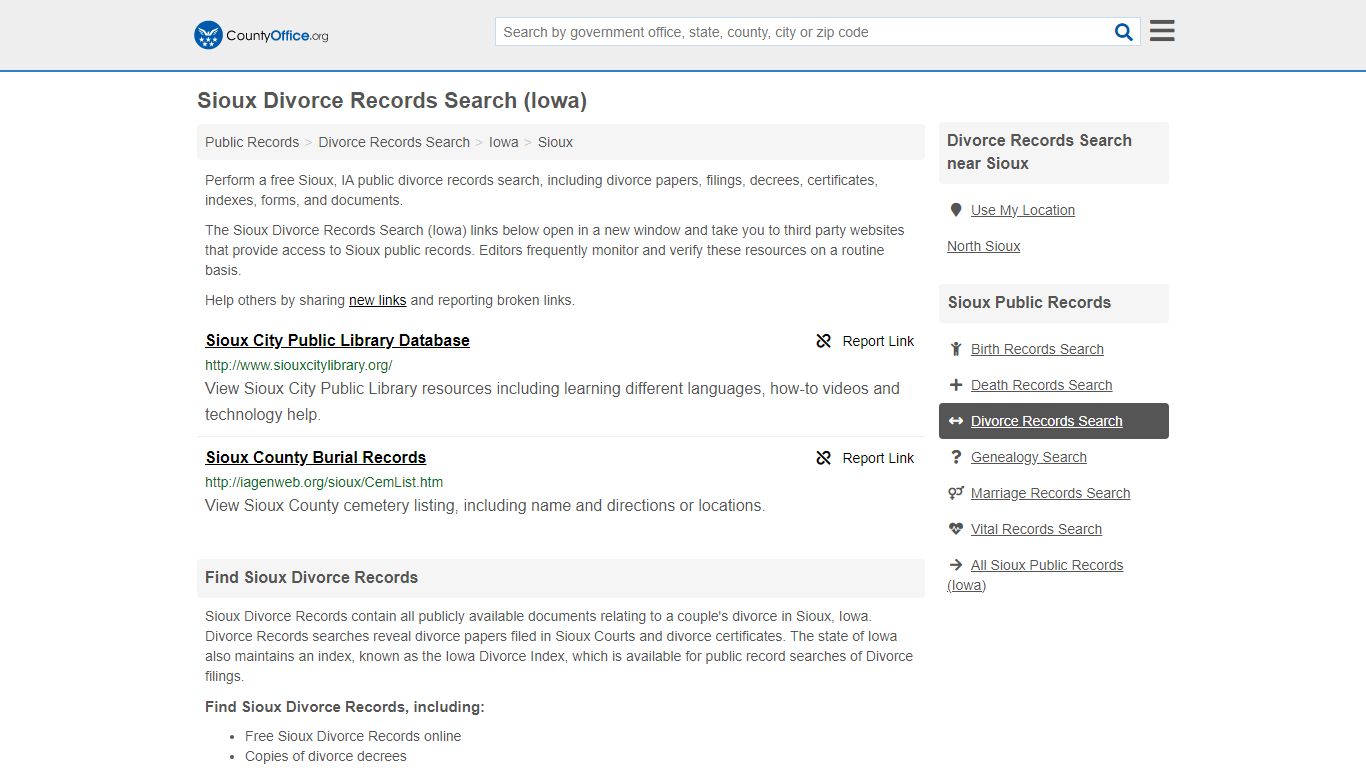Open Vital Records Search in sidebar

(1036, 529)
